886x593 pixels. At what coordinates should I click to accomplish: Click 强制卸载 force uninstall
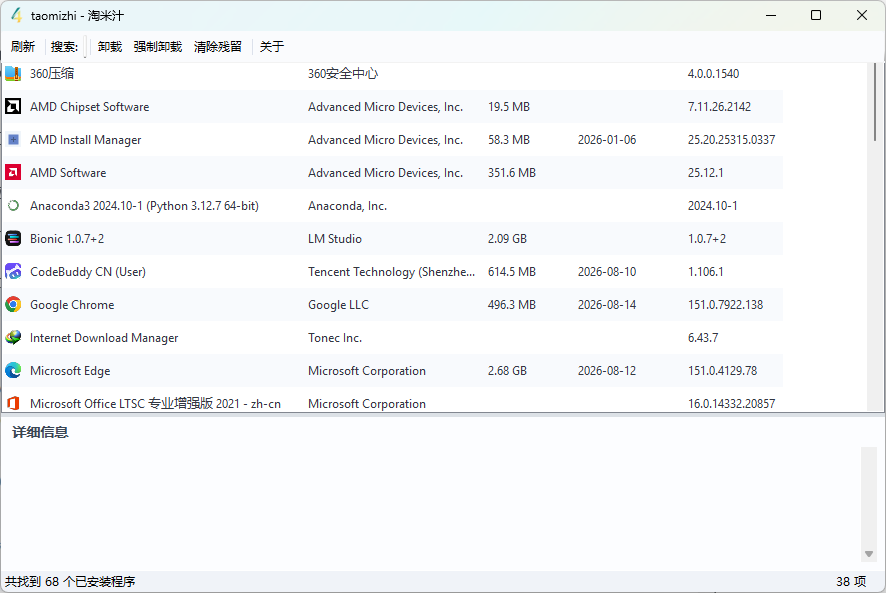(x=158, y=46)
